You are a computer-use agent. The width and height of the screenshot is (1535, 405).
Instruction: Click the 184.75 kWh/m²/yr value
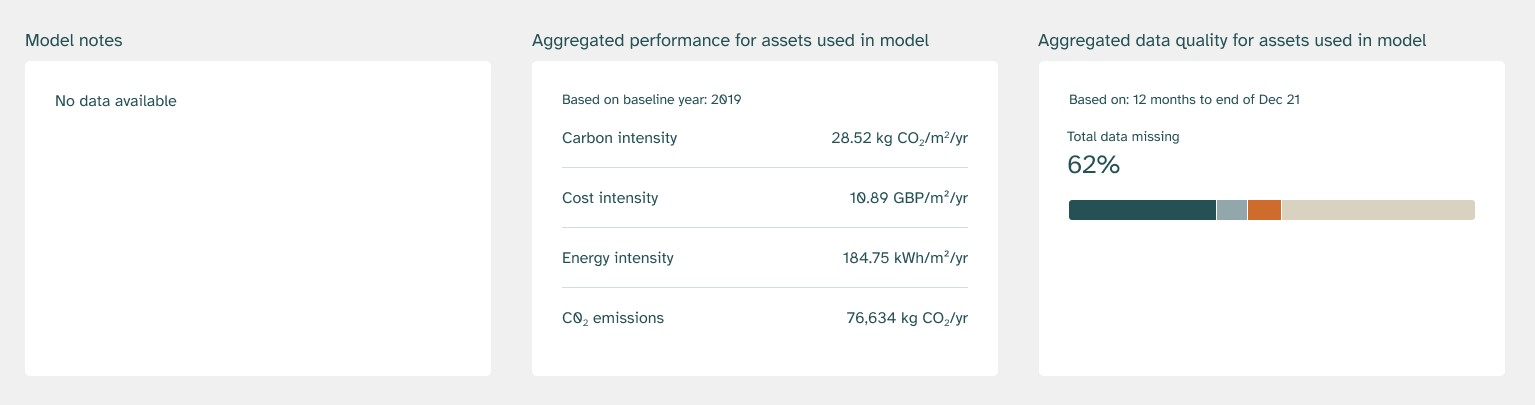point(905,258)
